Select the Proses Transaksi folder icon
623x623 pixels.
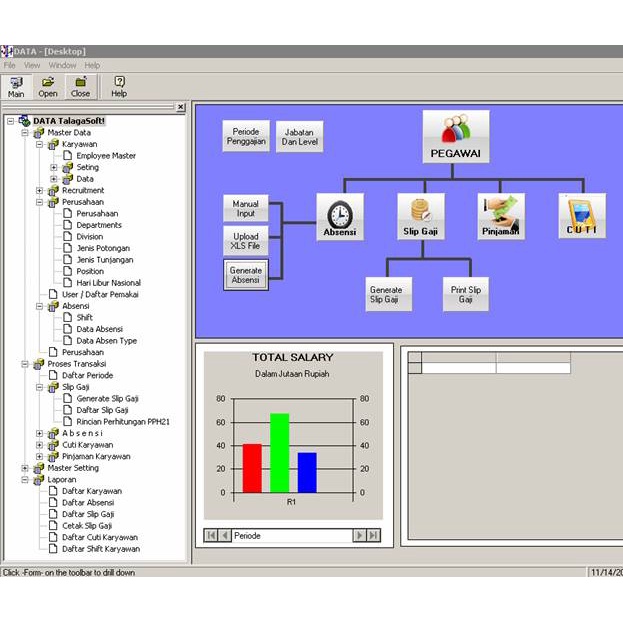pos(39,364)
